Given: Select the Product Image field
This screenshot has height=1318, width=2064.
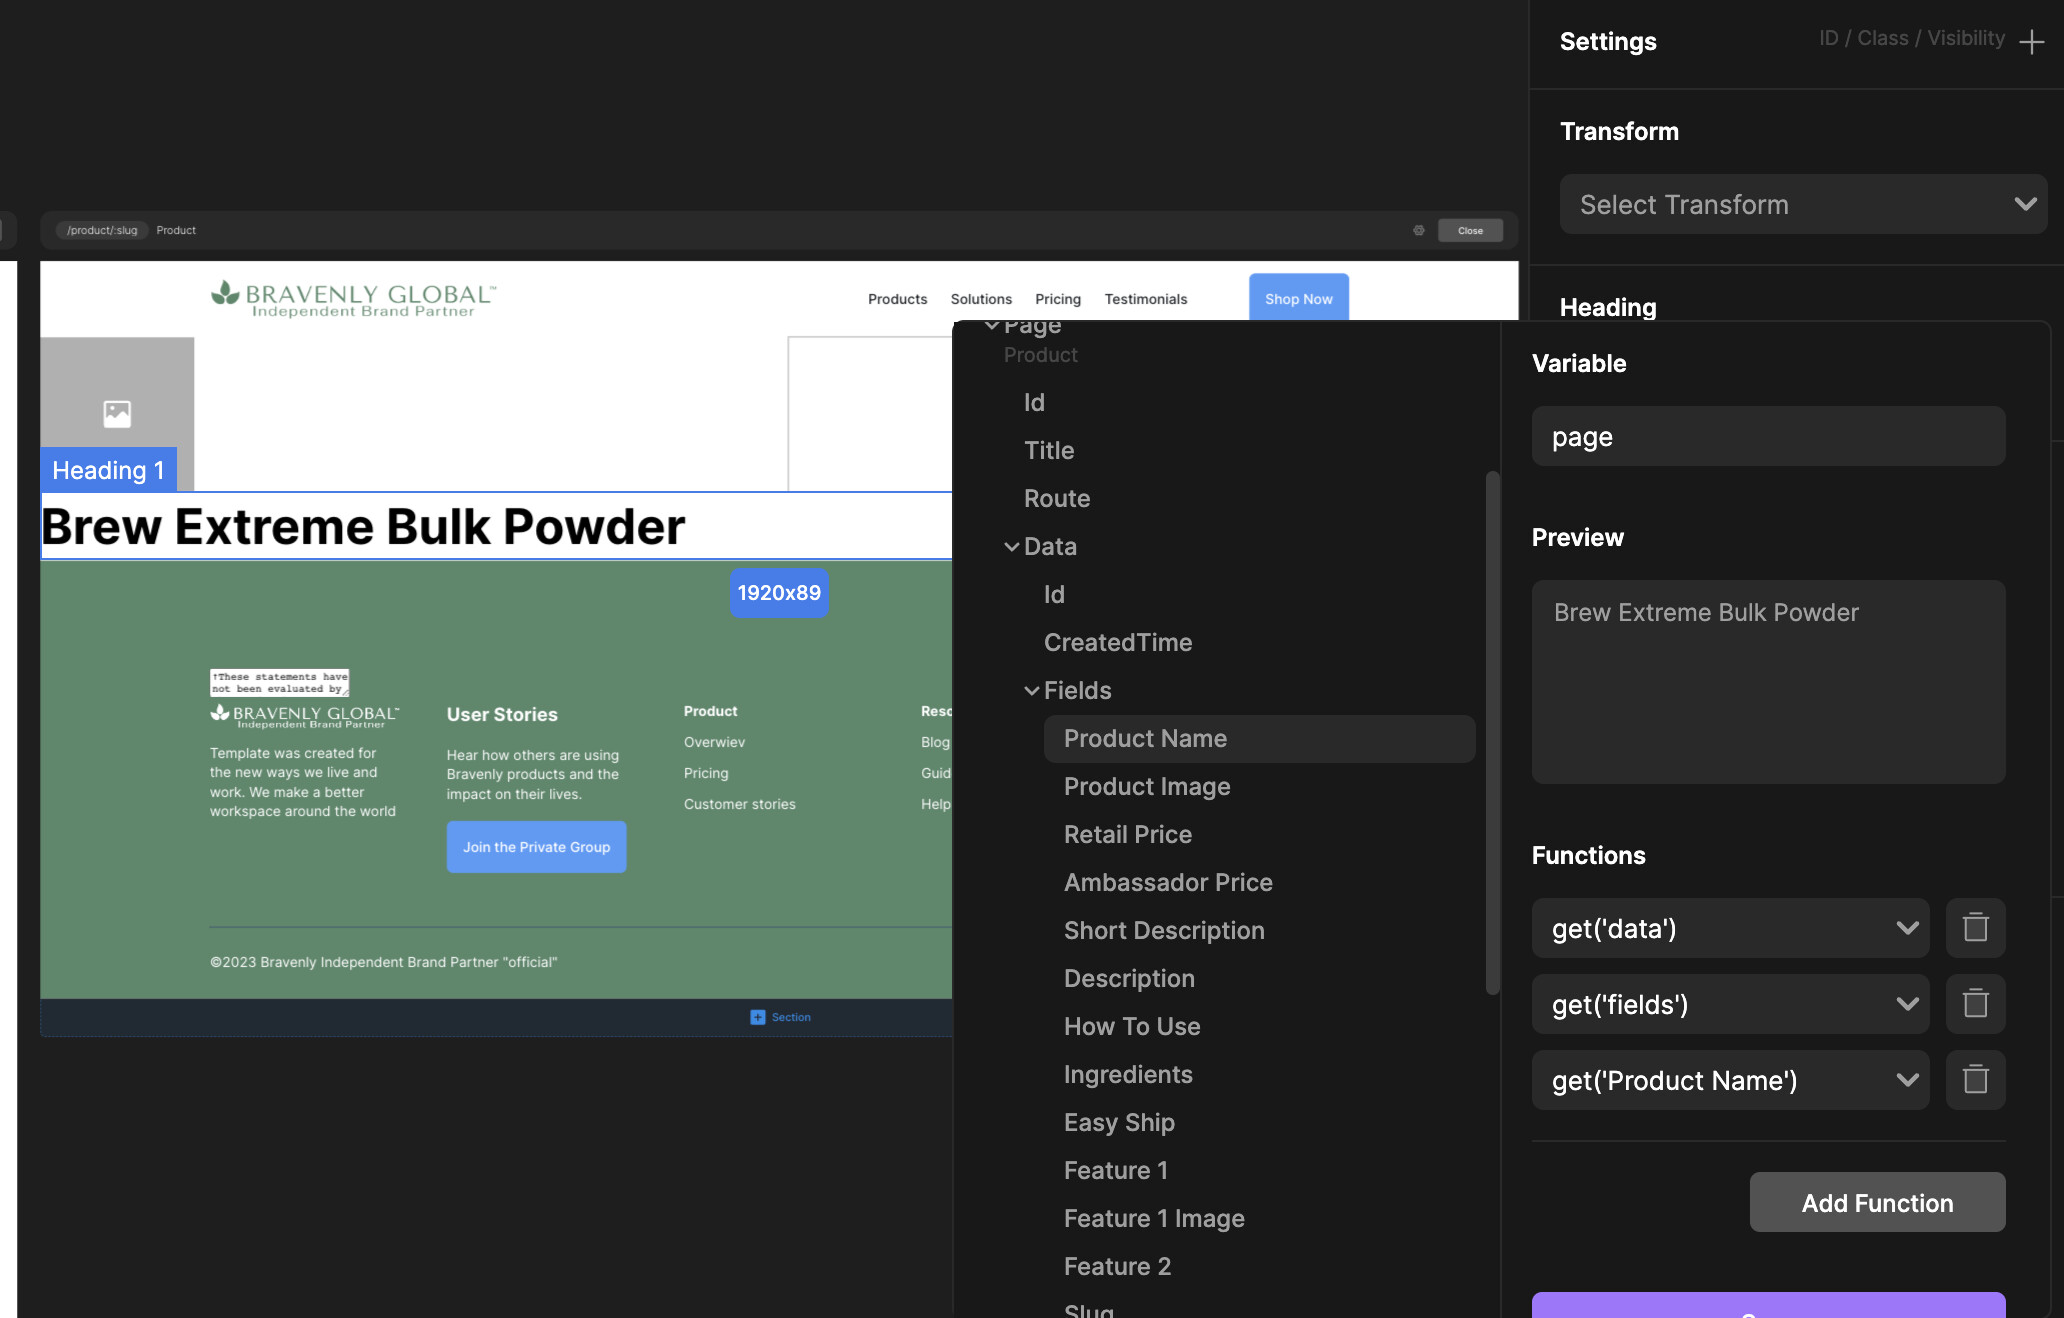Looking at the screenshot, I should 1147,787.
